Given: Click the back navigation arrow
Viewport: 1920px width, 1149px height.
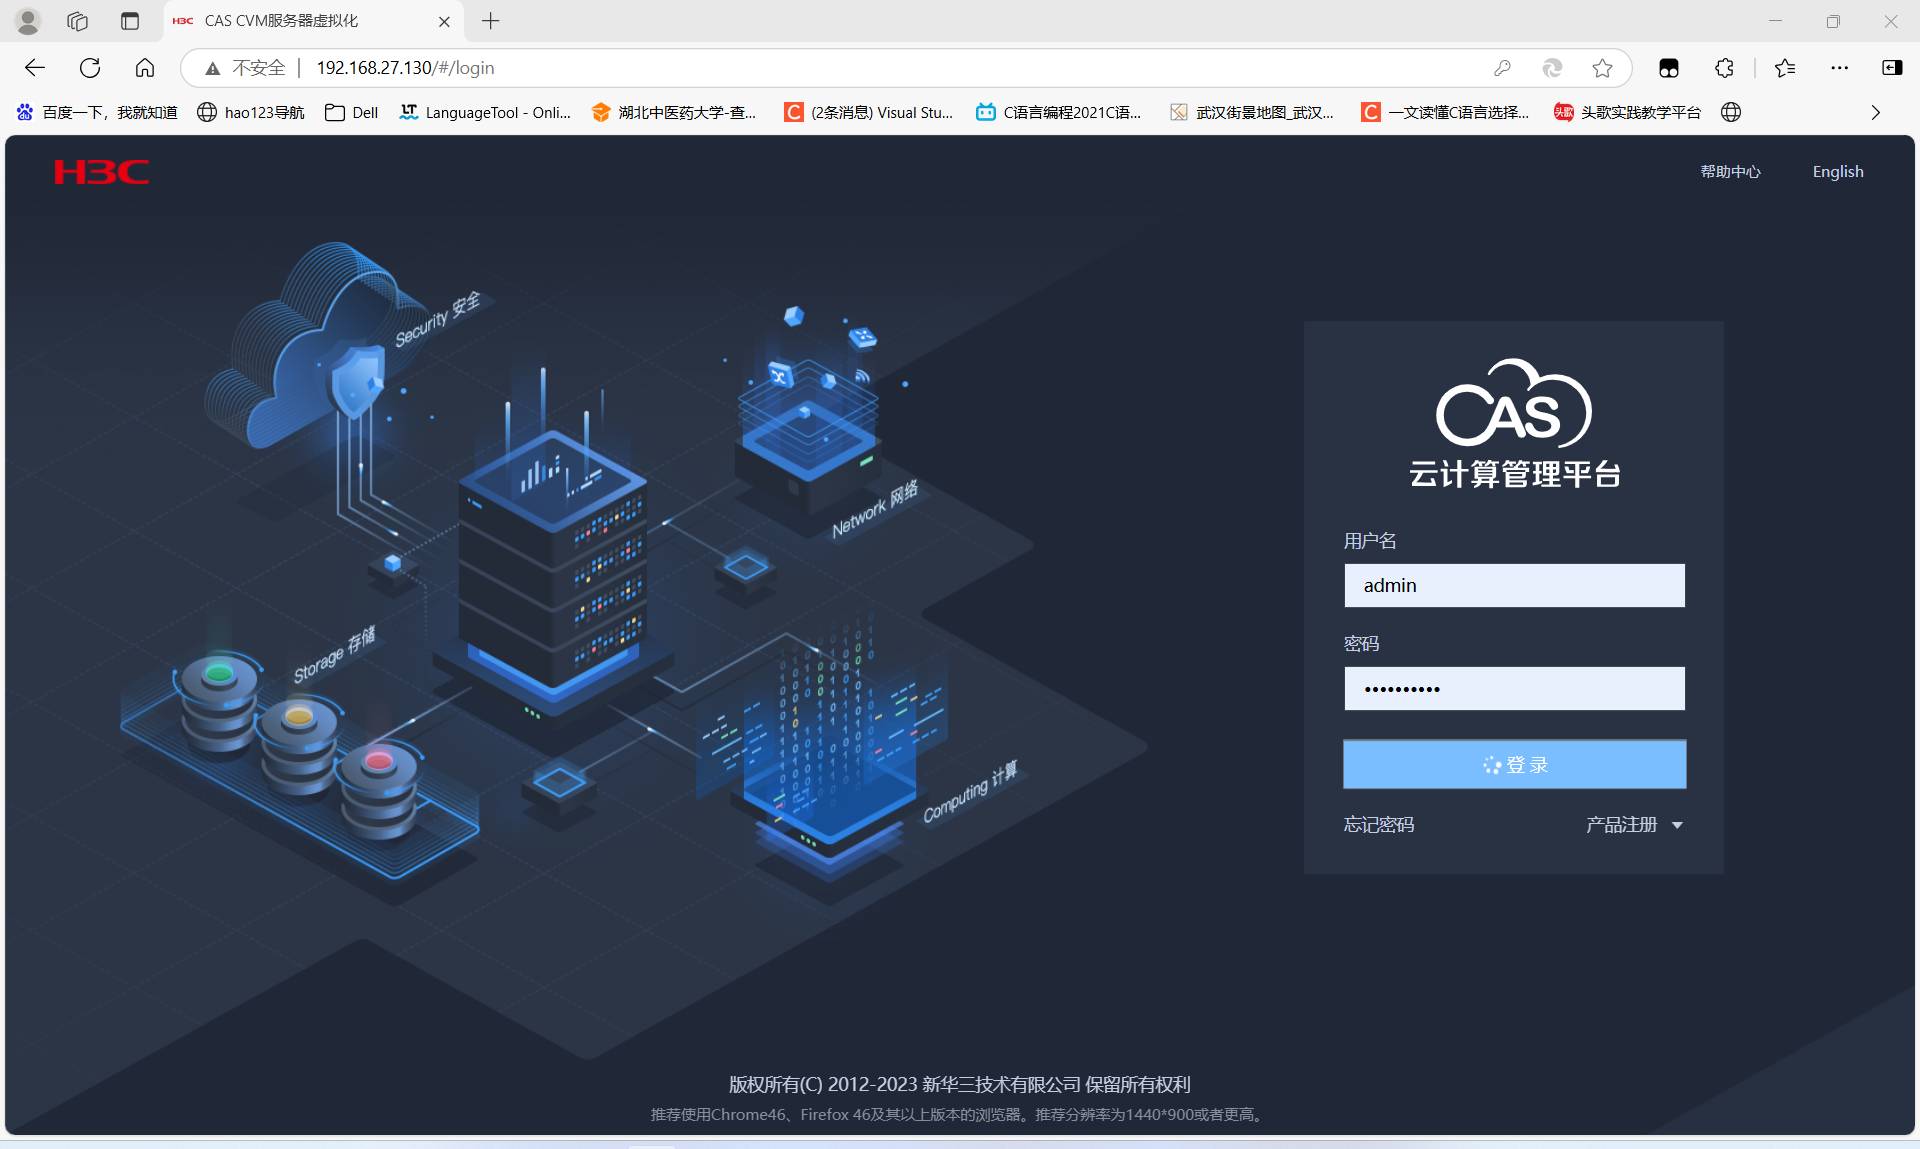Looking at the screenshot, I should 35,68.
